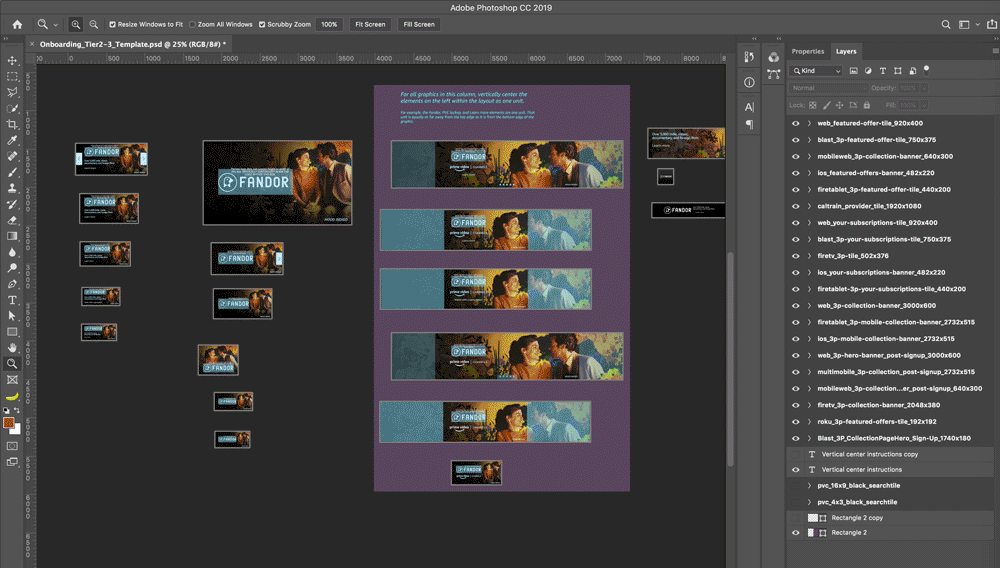Screen dimensions: 1000x568
Task: Select the Pen tool
Action: [x=12, y=284]
